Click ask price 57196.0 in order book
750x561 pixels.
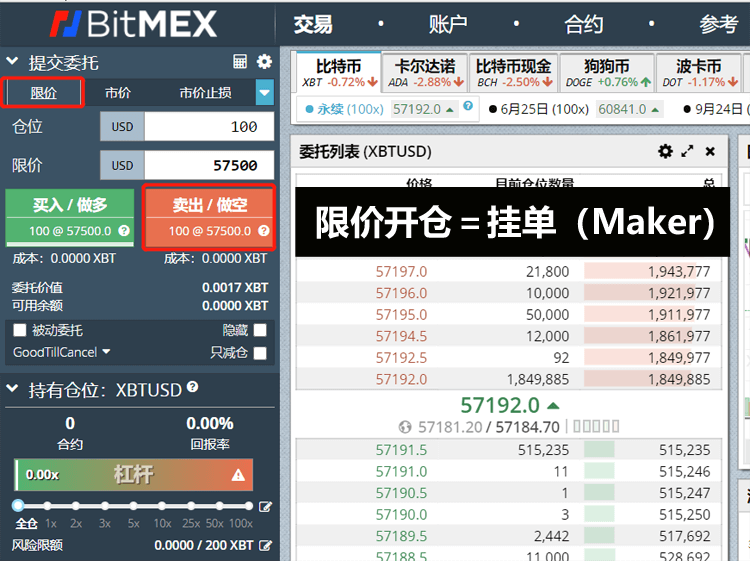click(401, 293)
